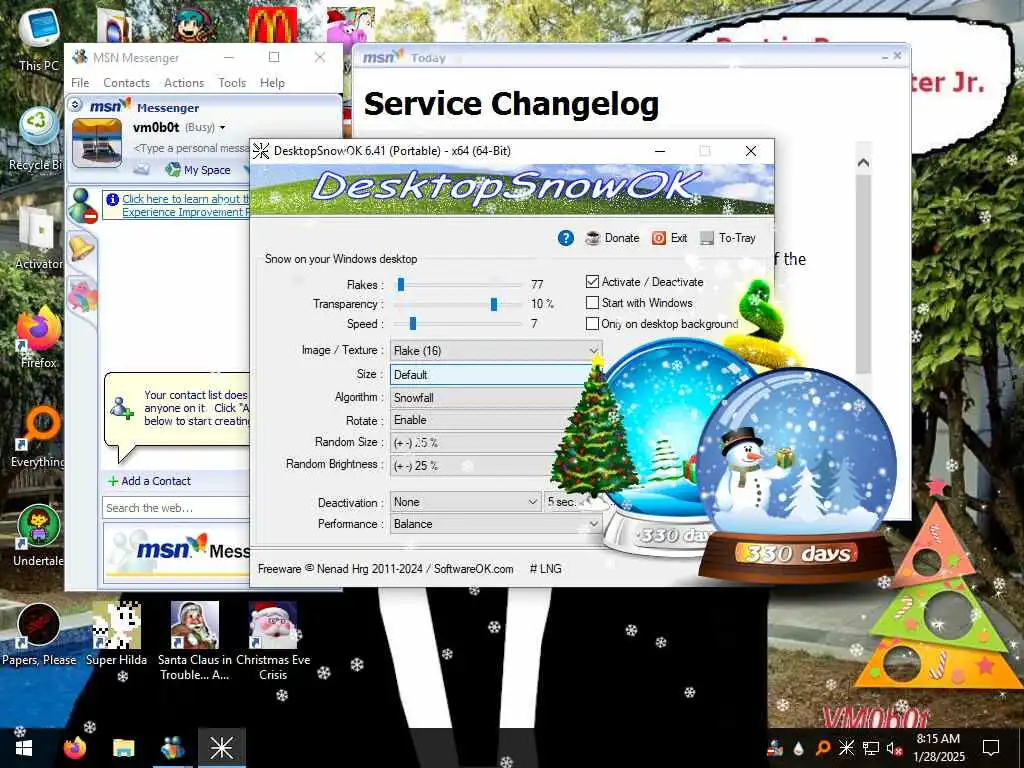
Task: Collapse the MSN Messenger header chevron button
Action: [x=75, y=104]
